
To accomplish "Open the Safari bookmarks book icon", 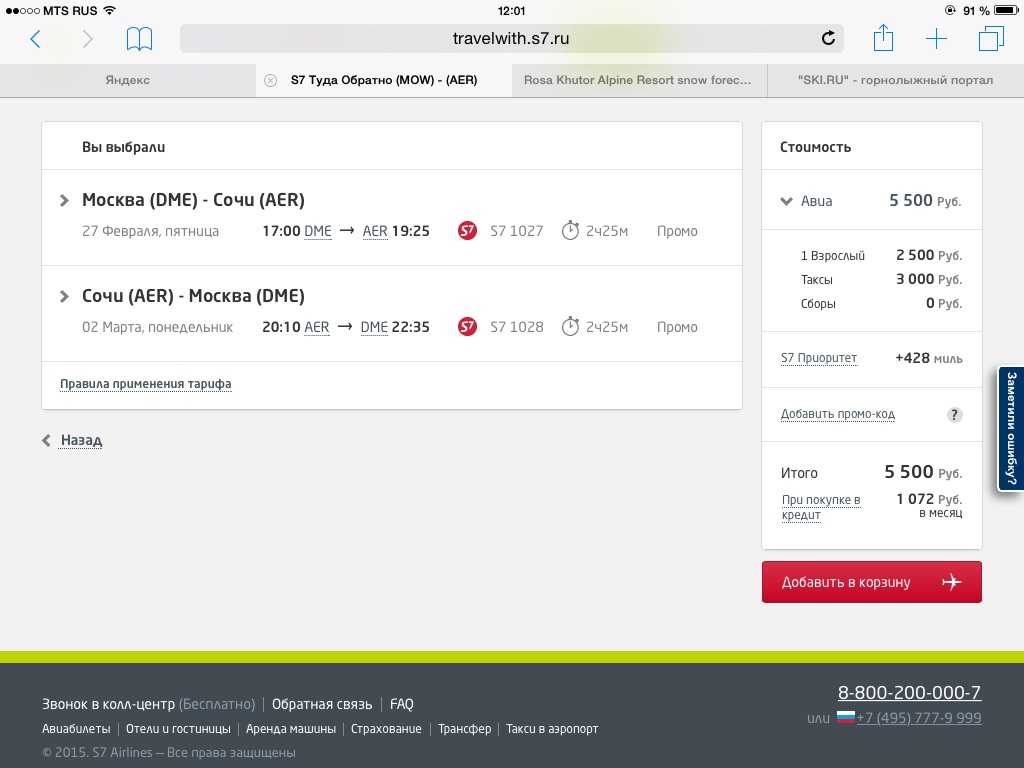I will tap(139, 39).
